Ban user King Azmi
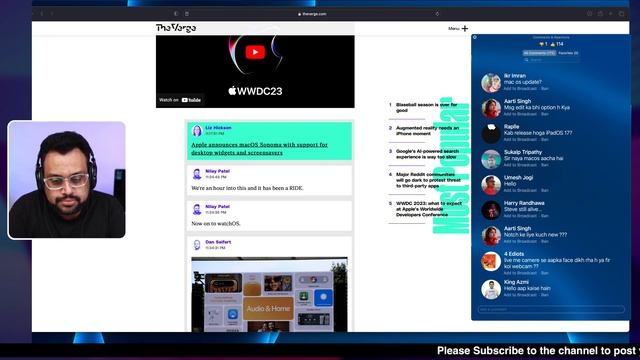The width and height of the screenshot is (640, 360). [x=545, y=295]
